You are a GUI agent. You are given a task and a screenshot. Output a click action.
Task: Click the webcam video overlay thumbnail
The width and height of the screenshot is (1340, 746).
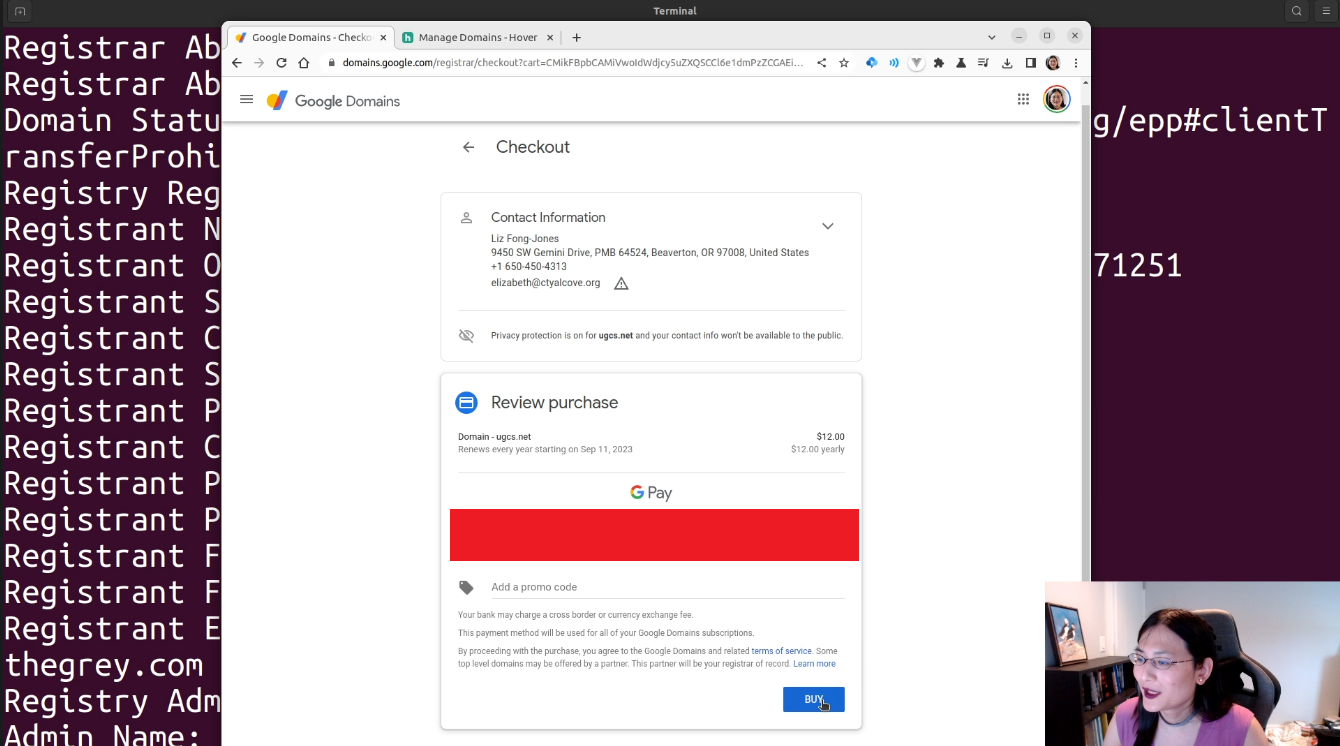[x=1192, y=664]
